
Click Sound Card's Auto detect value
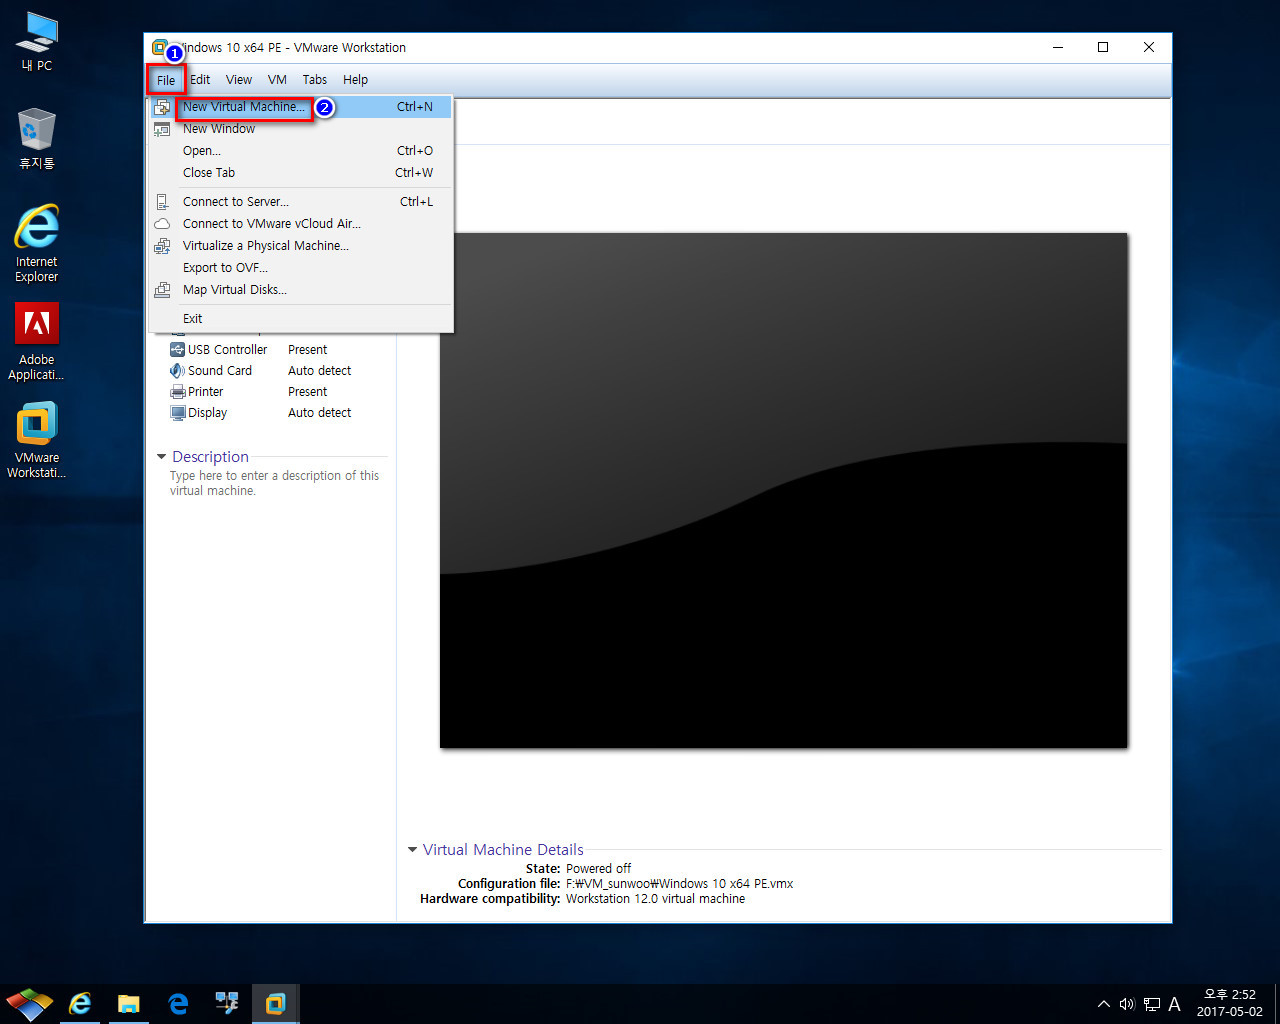click(x=319, y=371)
